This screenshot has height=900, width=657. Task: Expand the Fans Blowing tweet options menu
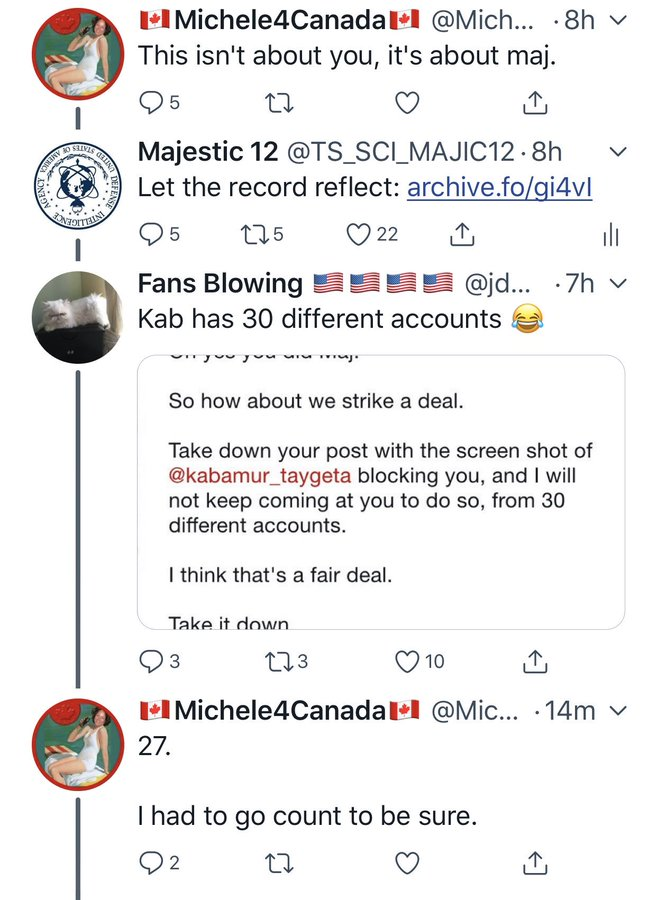pos(617,283)
